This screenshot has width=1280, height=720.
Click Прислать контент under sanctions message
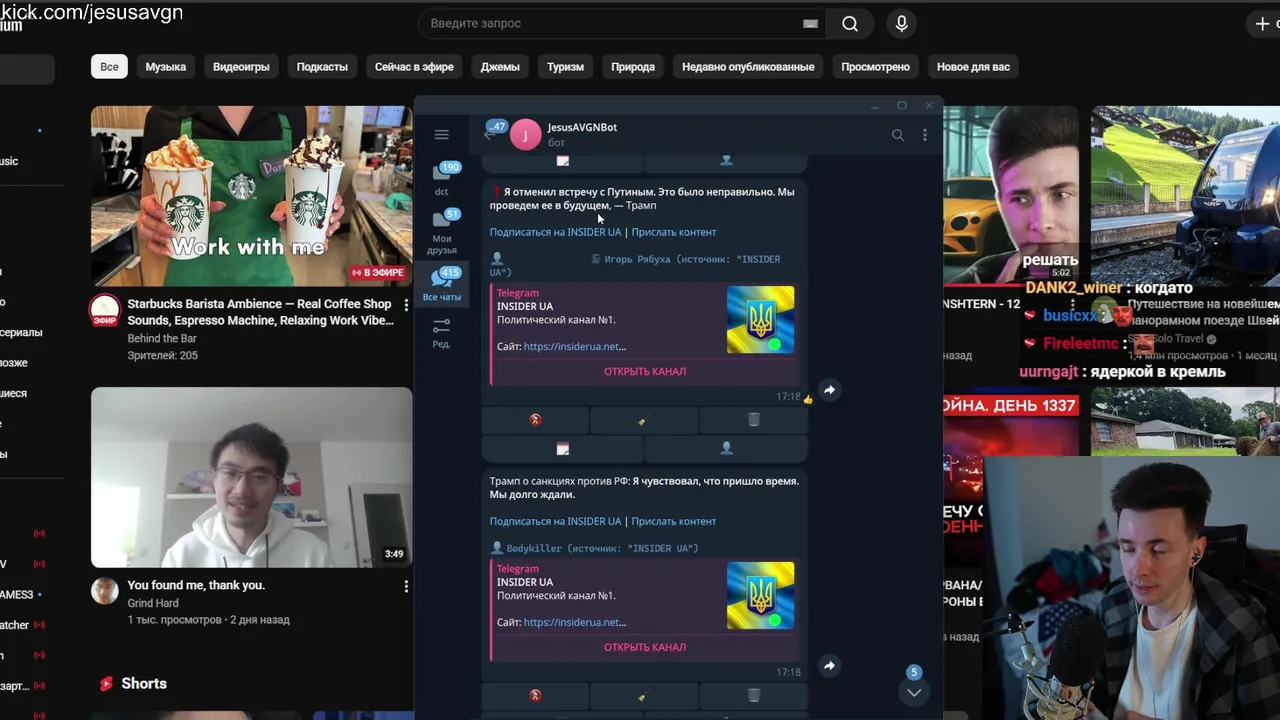(674, 521)
